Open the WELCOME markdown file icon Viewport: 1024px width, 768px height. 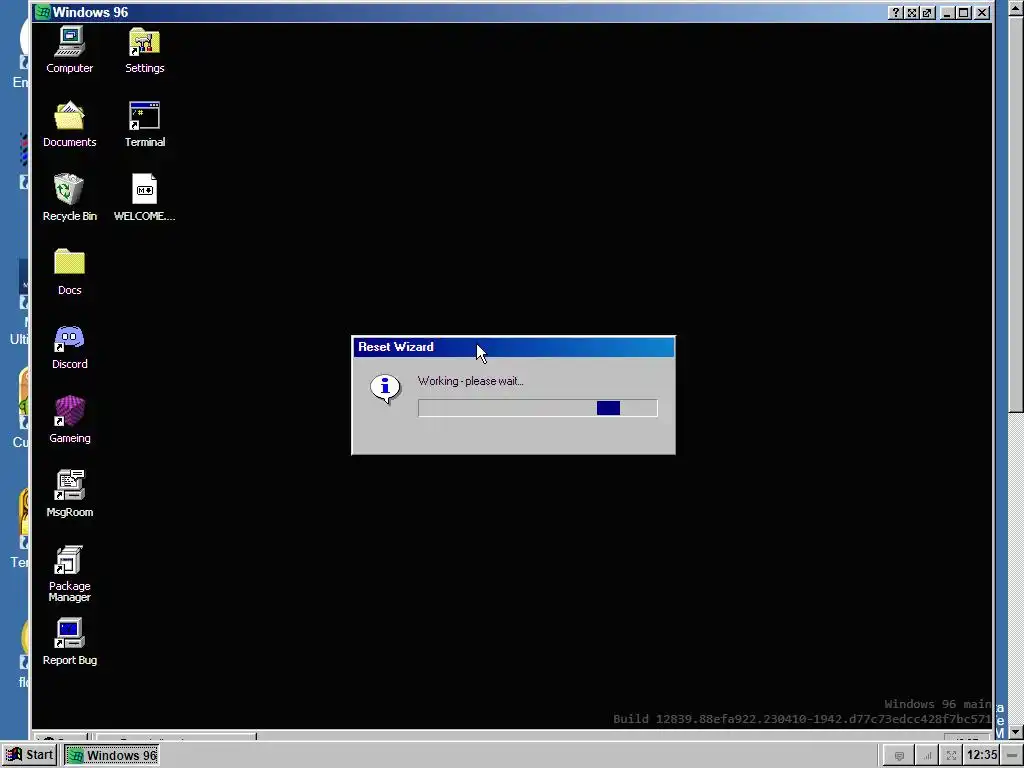tap(144, 198)
